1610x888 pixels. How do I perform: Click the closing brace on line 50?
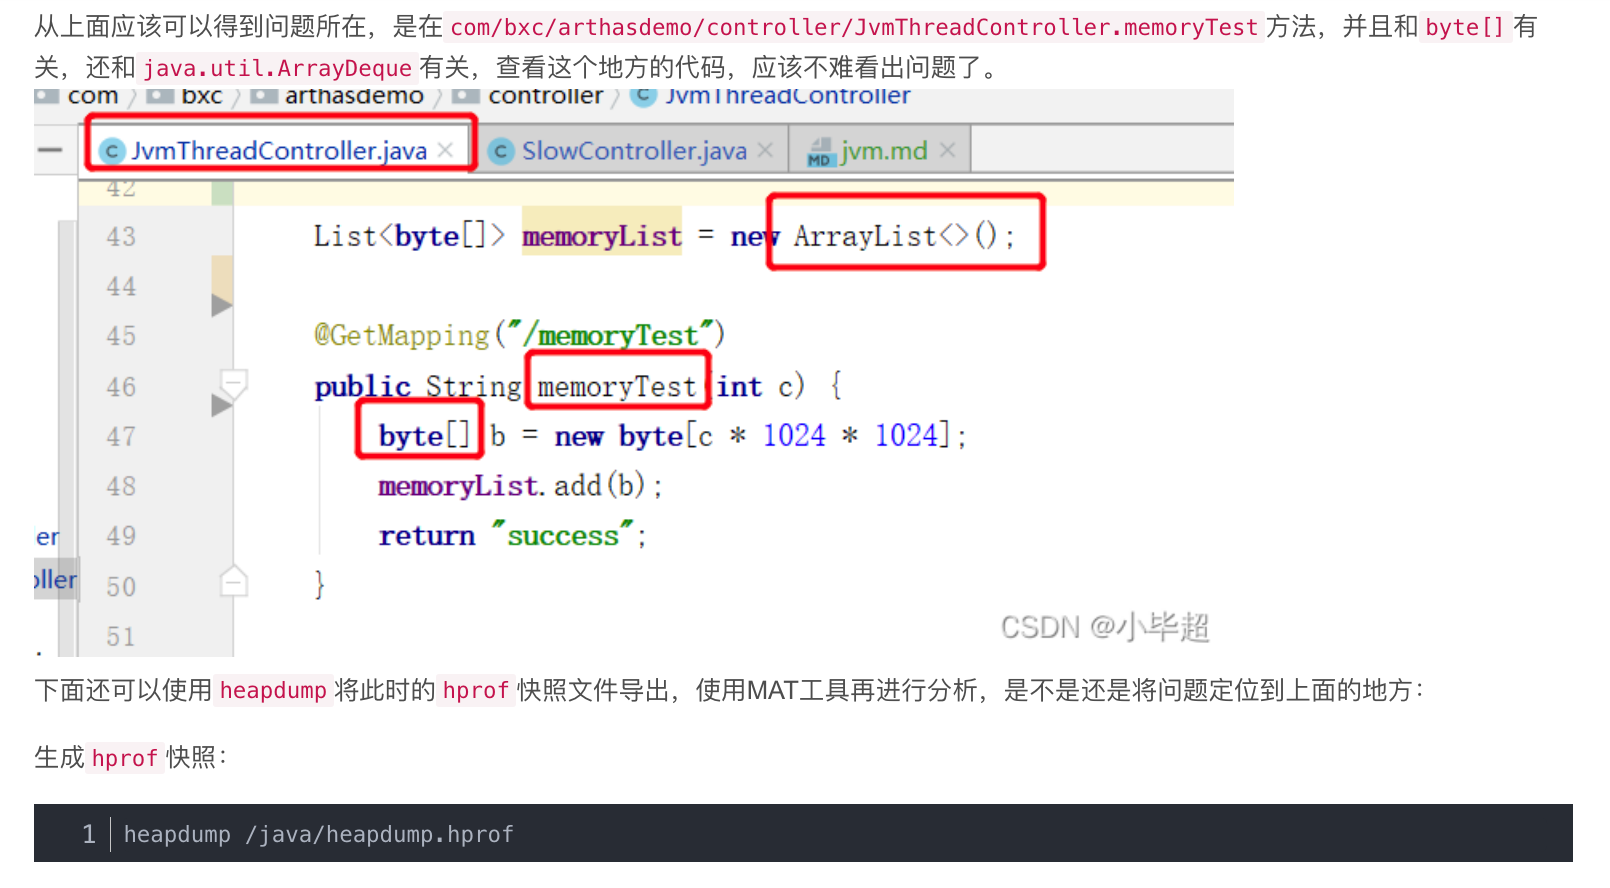point(320,584)
